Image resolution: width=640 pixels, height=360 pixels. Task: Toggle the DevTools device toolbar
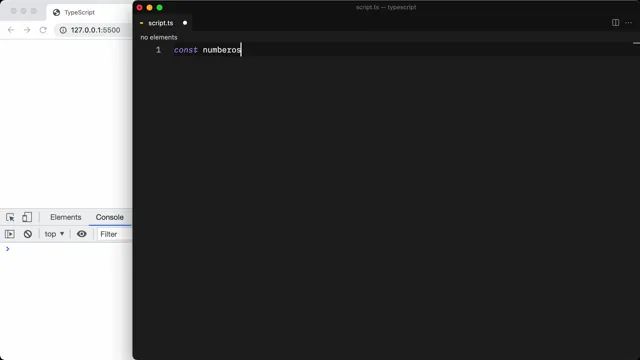tap(27, 217)
